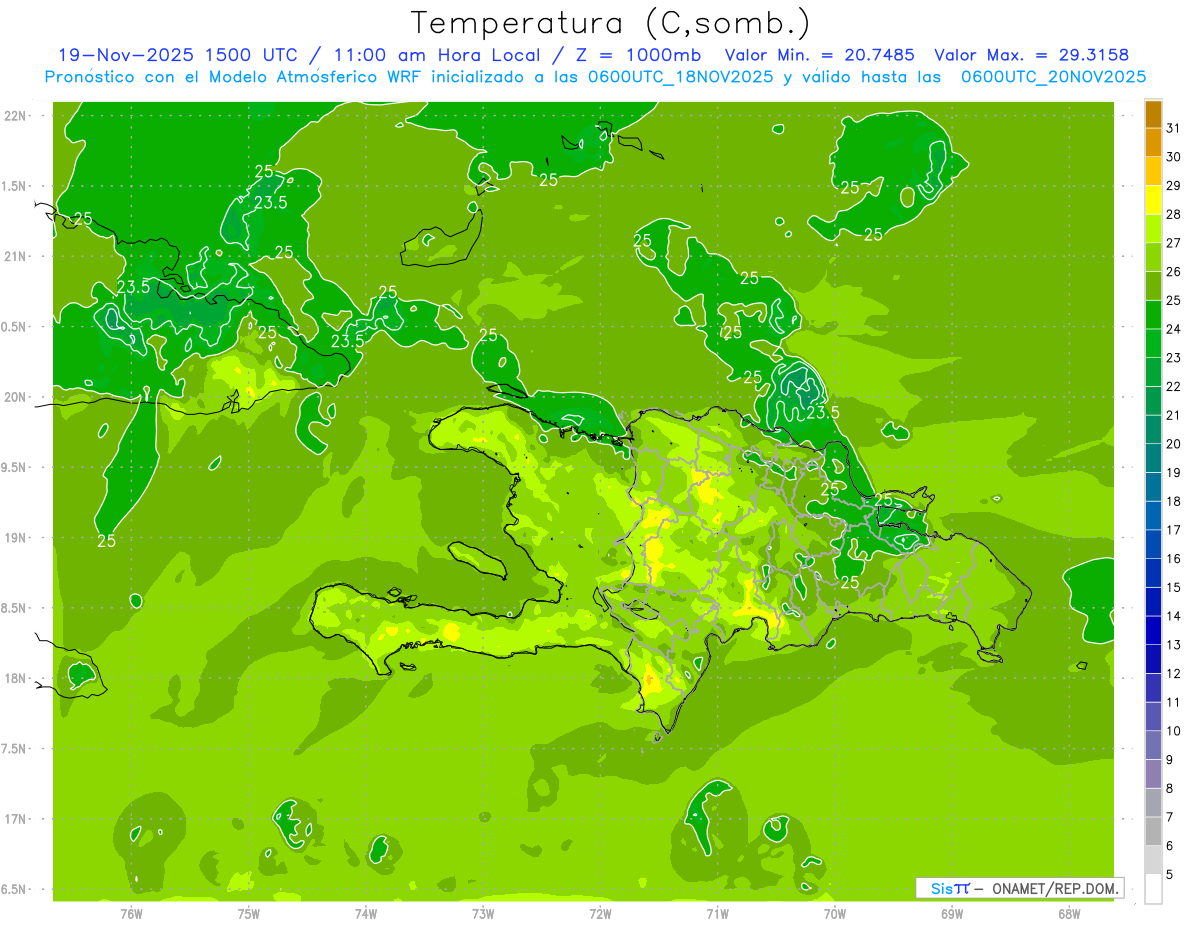Image resolution: width=1200 pixels, height=927 pixels.
Task: Click the "74W" longitude label
Action: (366, 914)
